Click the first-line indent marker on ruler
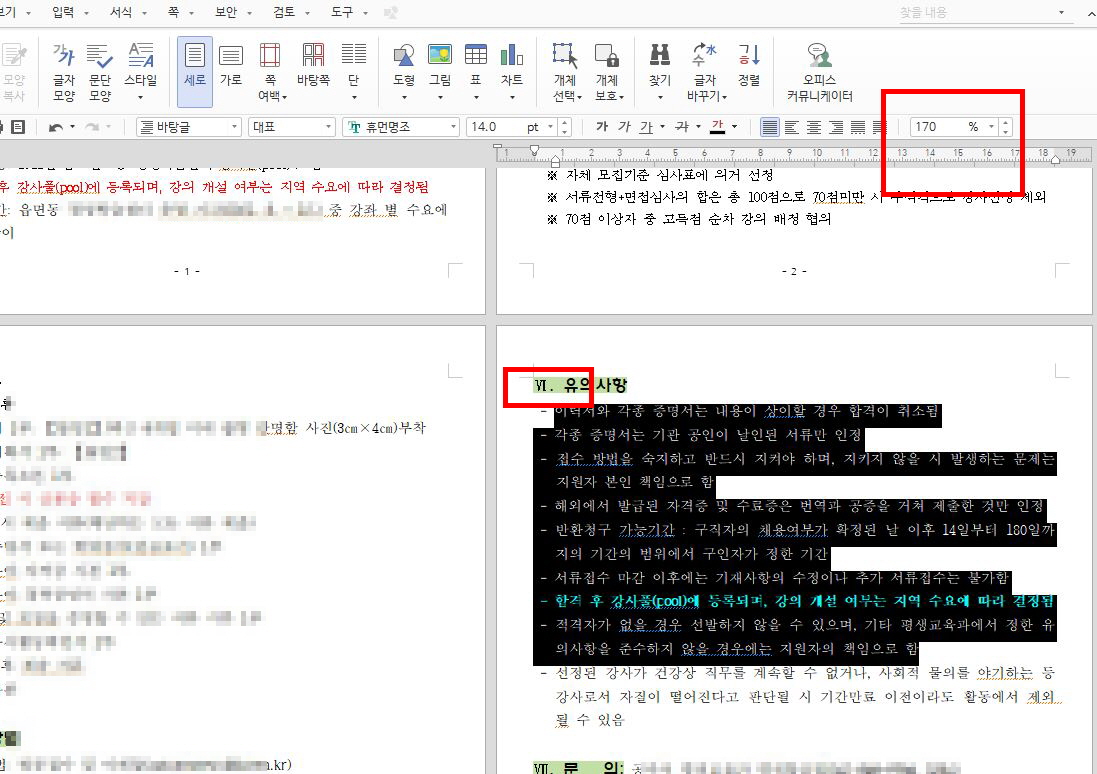Viewport: 1097px width, 774px height. click(535, 150)
